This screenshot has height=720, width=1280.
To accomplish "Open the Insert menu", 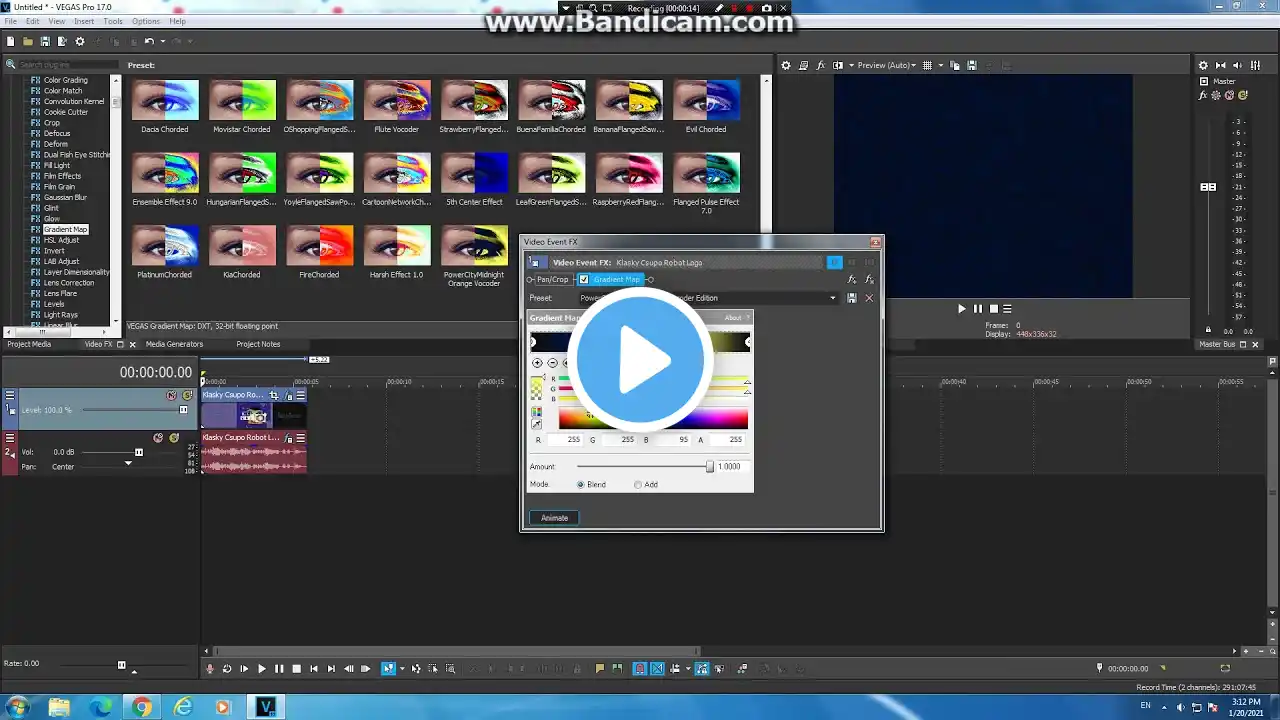I will pos(84,21).
